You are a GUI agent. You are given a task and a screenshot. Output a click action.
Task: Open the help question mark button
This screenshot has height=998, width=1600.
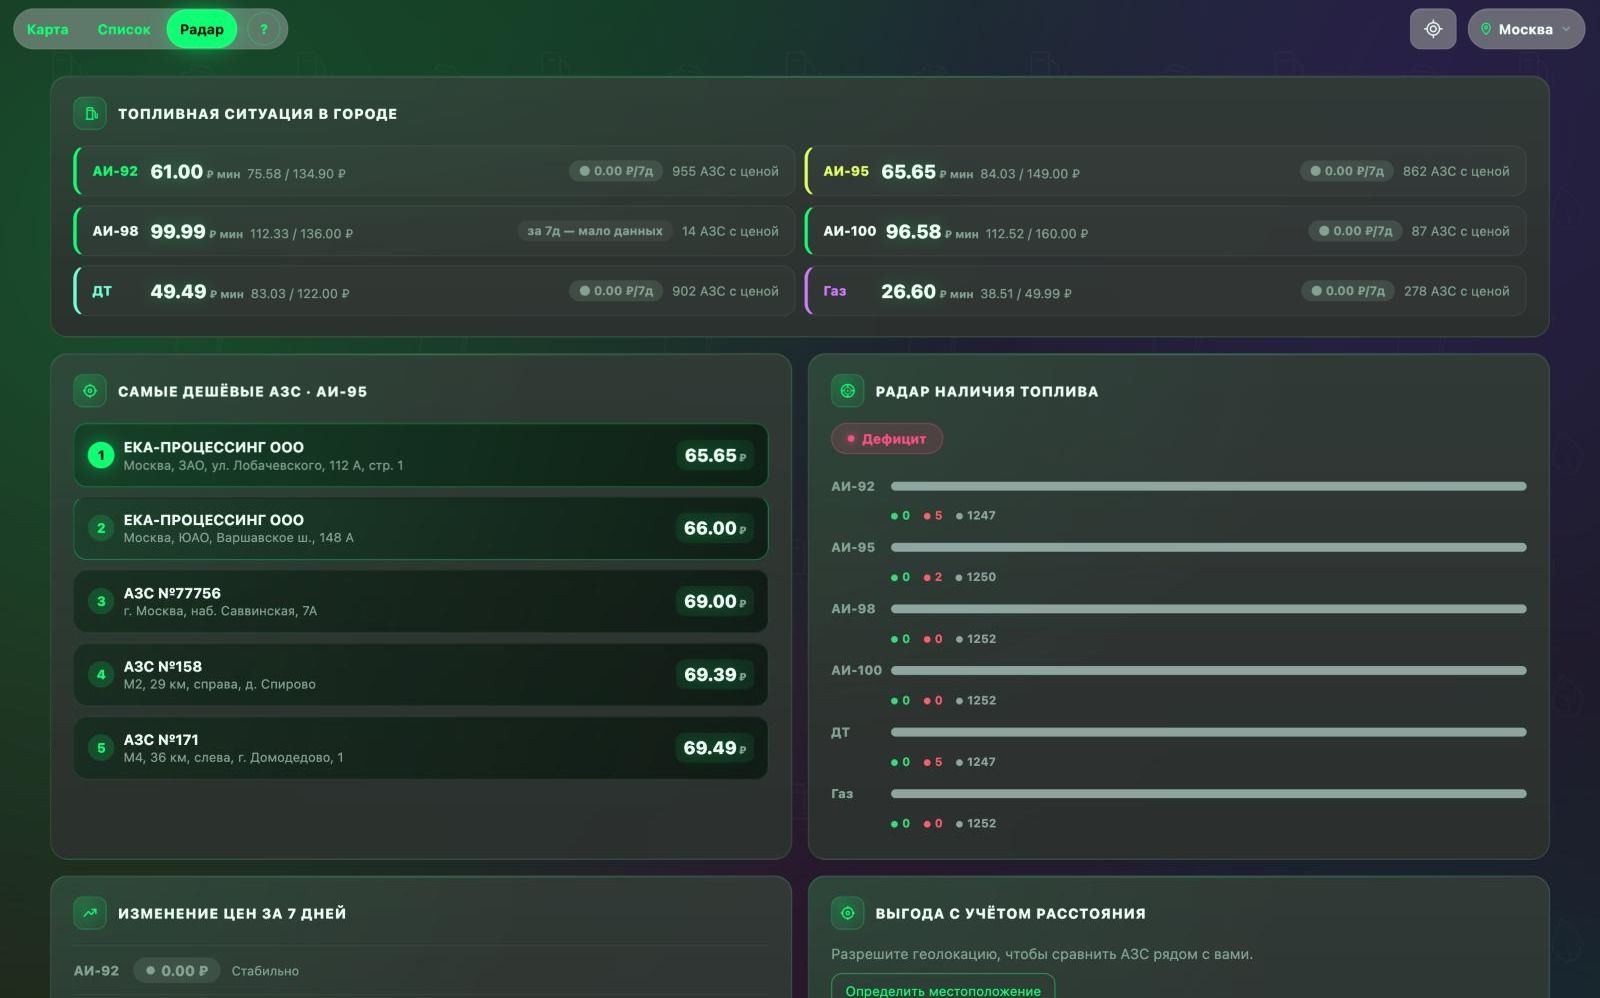(264, 29)
